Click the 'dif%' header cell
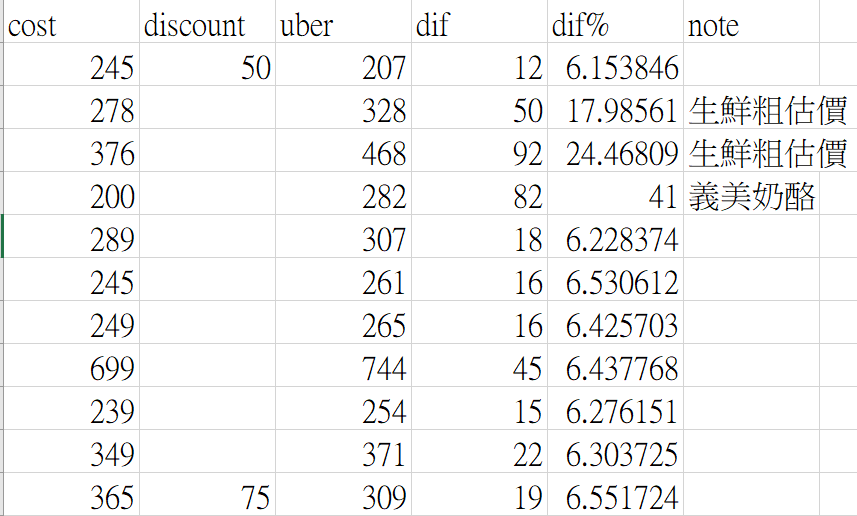The width and height of the screenshot is (857, 516). point(615,25)
